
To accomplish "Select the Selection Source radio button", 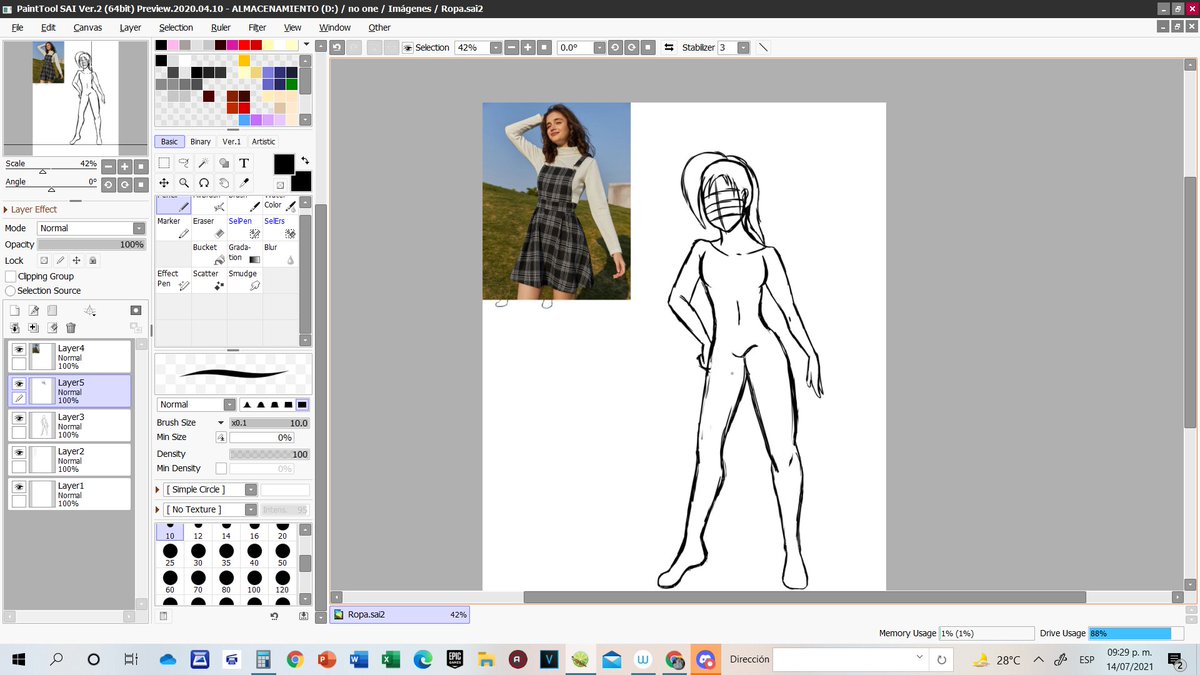I will [x=11, y=290].
